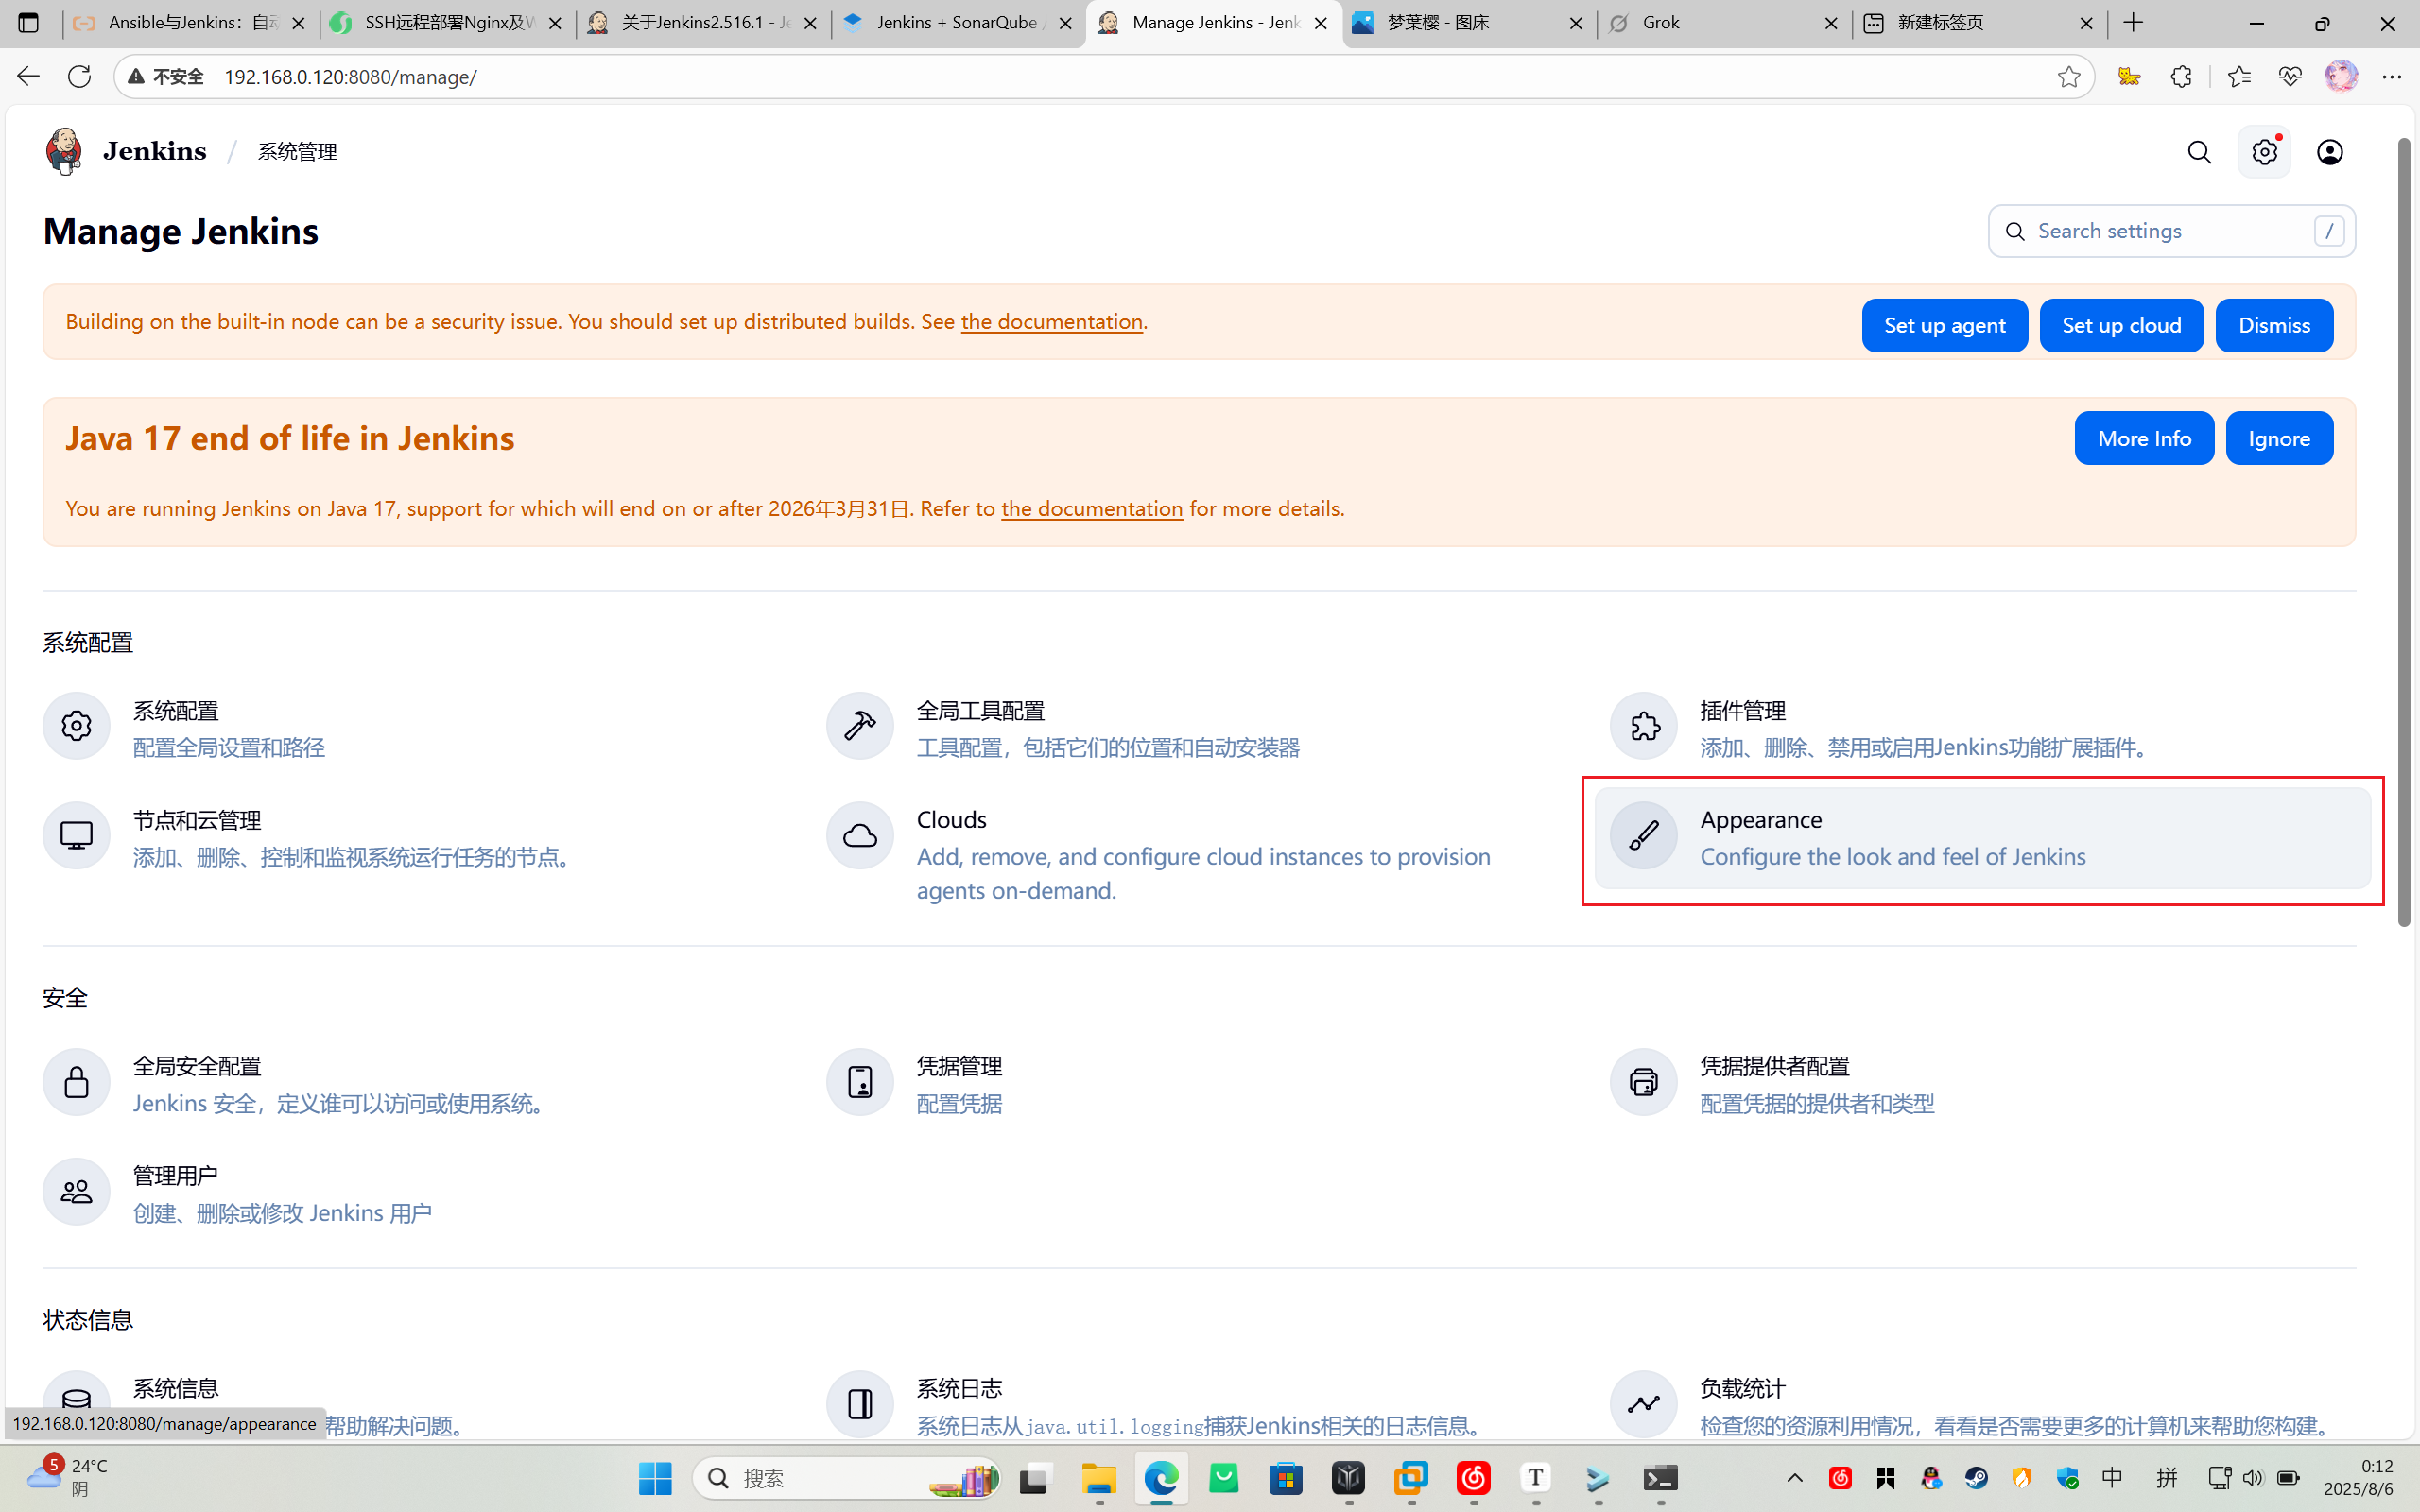This screenshot has height=1512, width=2420.
Task: Switch to SSH远程部署Nginx tab
Action: (x=447, y=23)
